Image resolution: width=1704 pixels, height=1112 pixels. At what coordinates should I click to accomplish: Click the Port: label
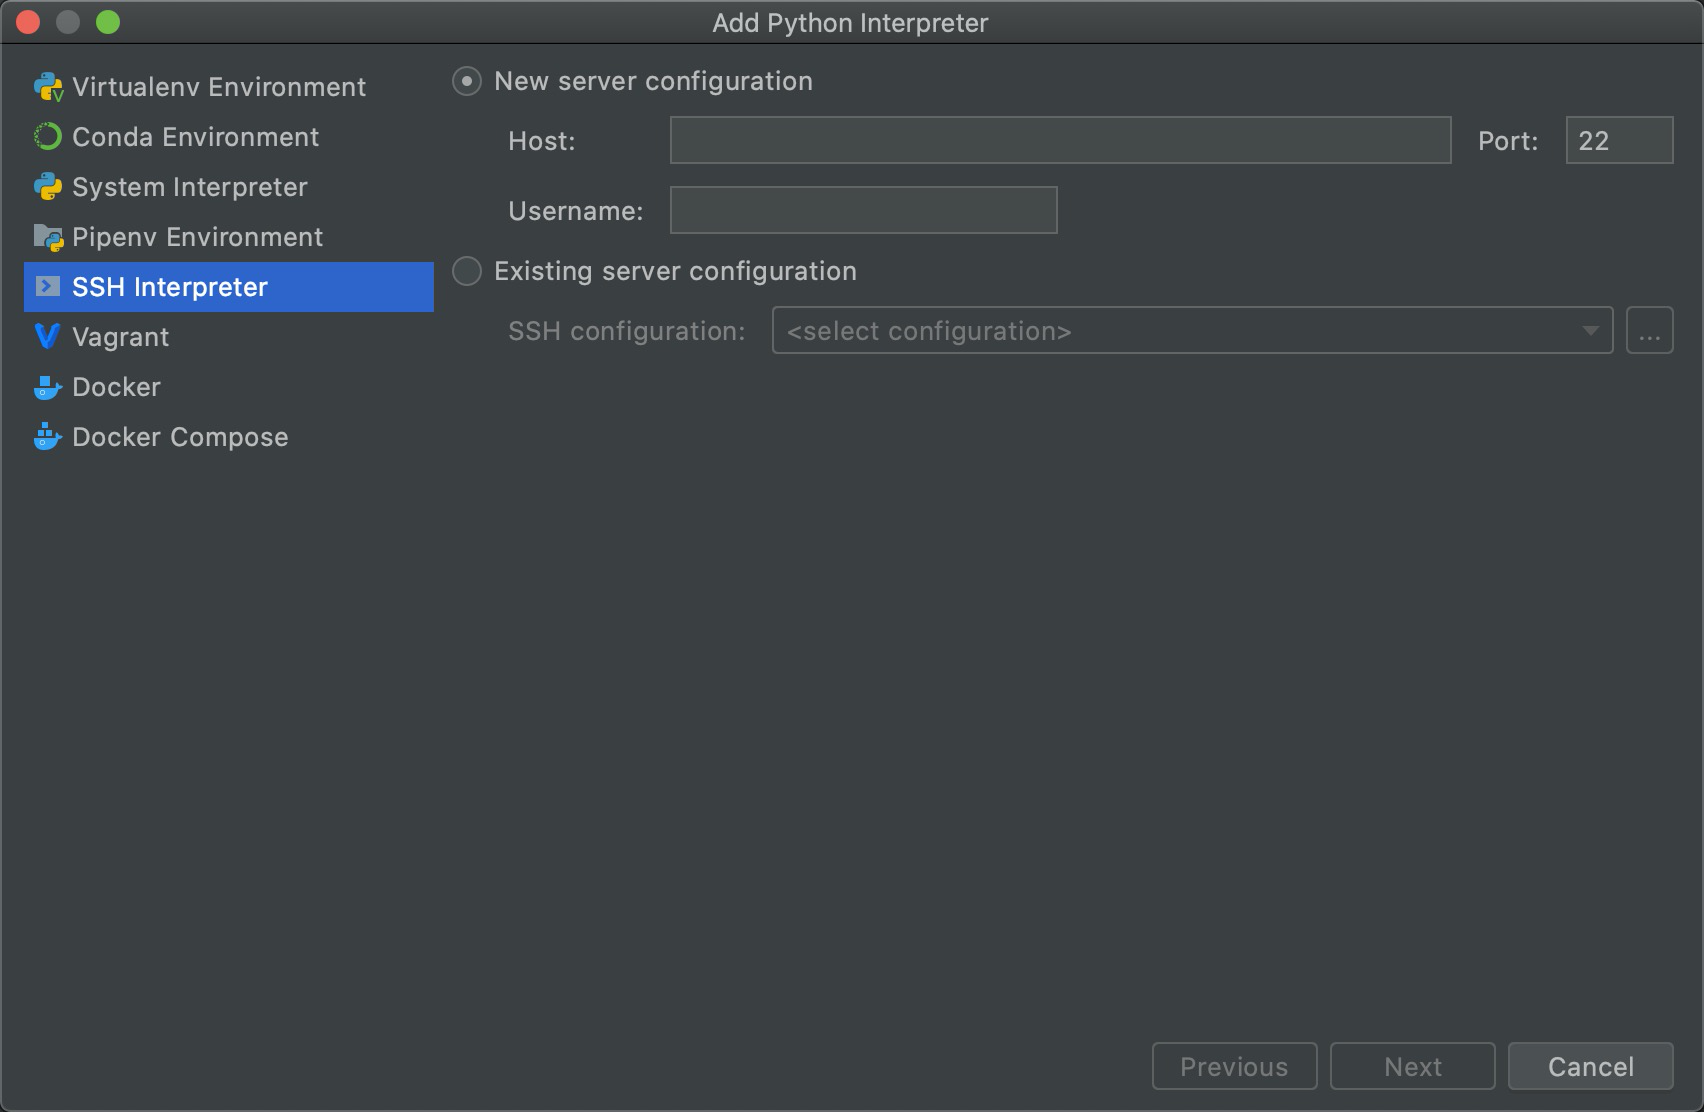pyautogui.click(x=1508, y=141)
